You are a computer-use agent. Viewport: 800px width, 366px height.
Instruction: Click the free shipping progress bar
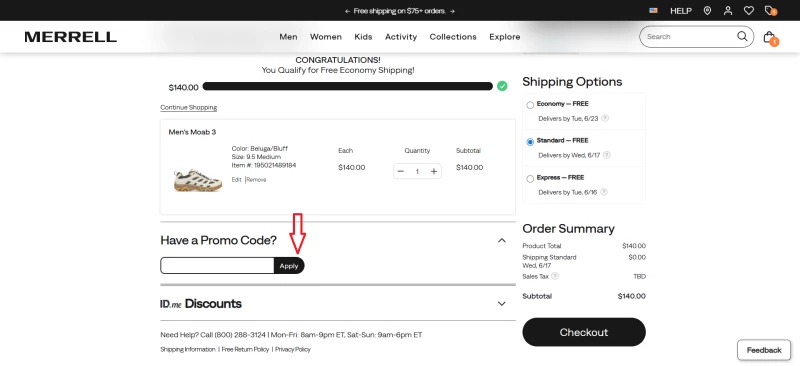(347, 86)
